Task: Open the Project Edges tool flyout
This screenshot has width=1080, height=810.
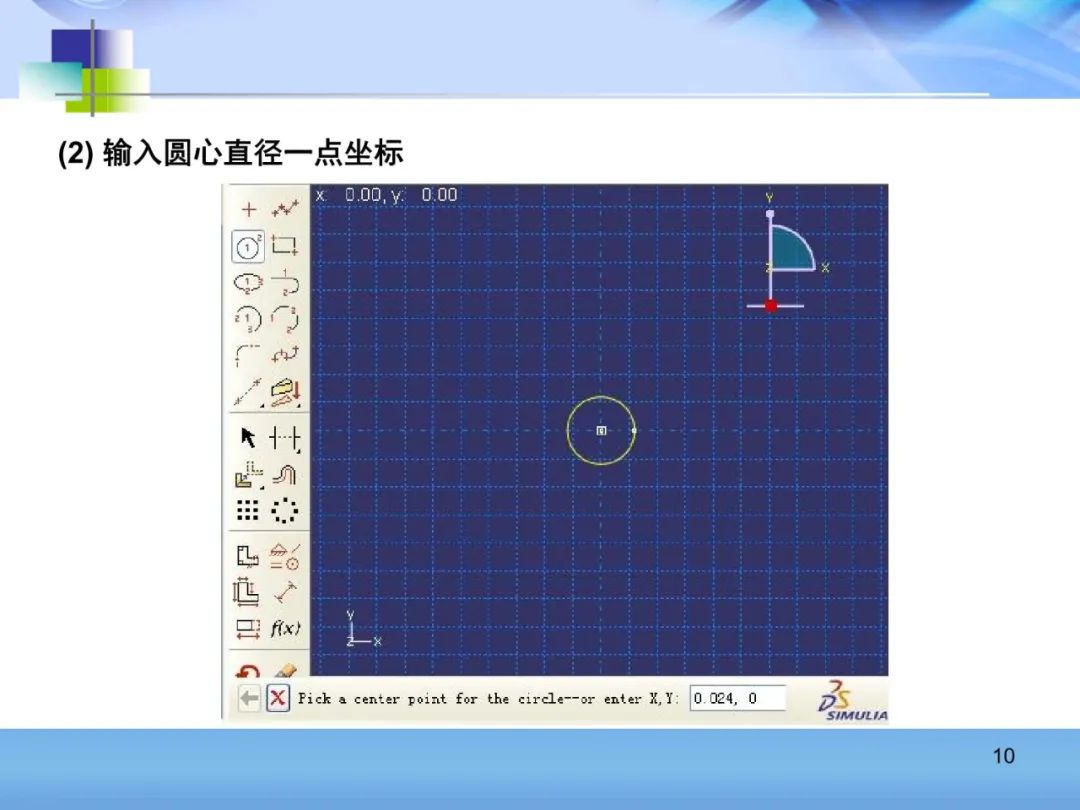Action: 286,392
